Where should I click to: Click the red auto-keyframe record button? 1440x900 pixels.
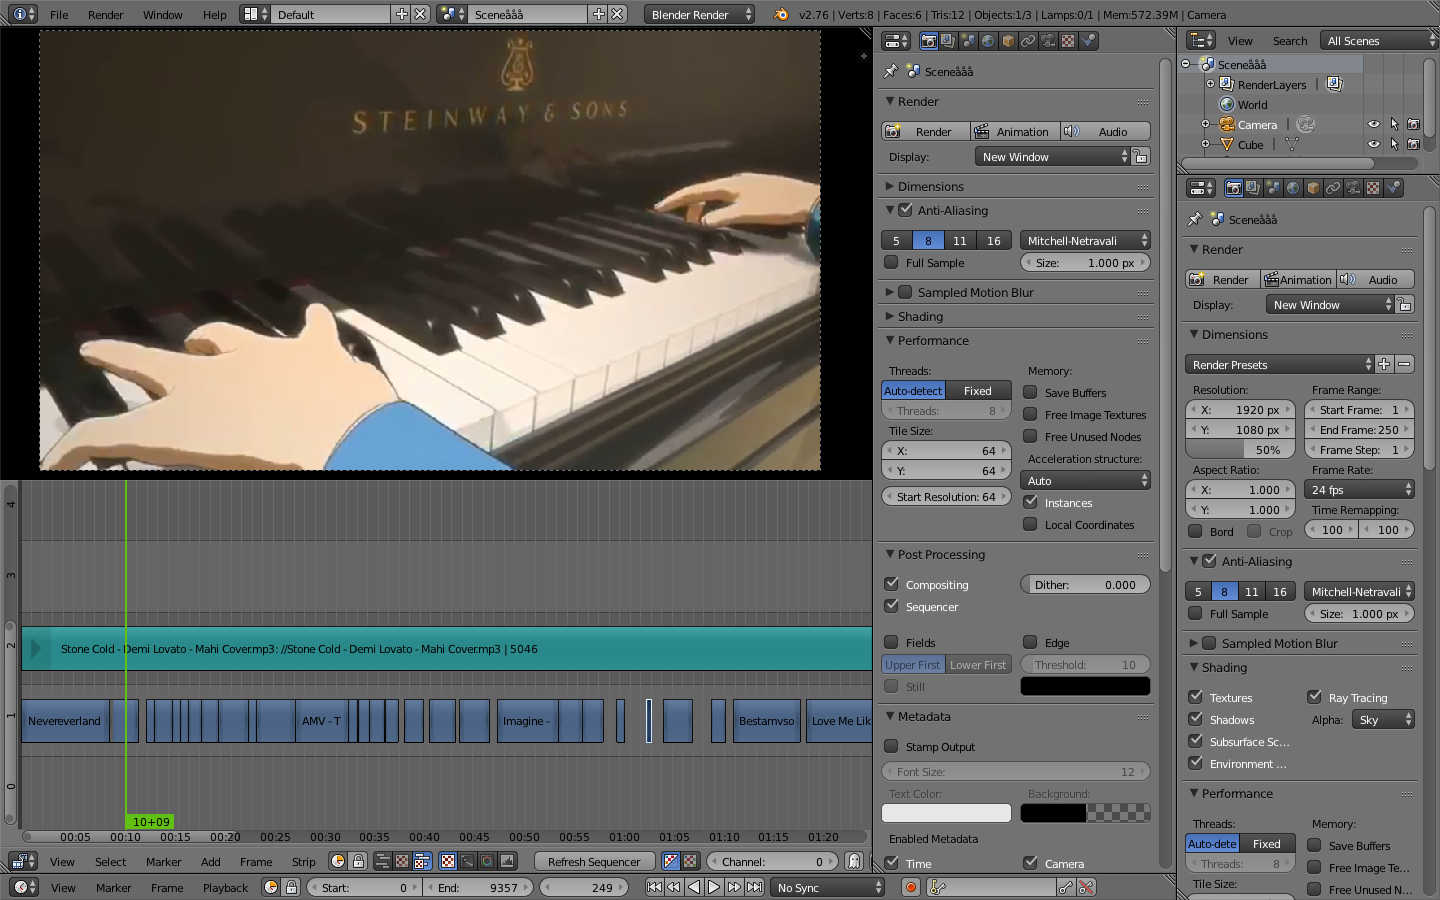[x=910, y=887]
